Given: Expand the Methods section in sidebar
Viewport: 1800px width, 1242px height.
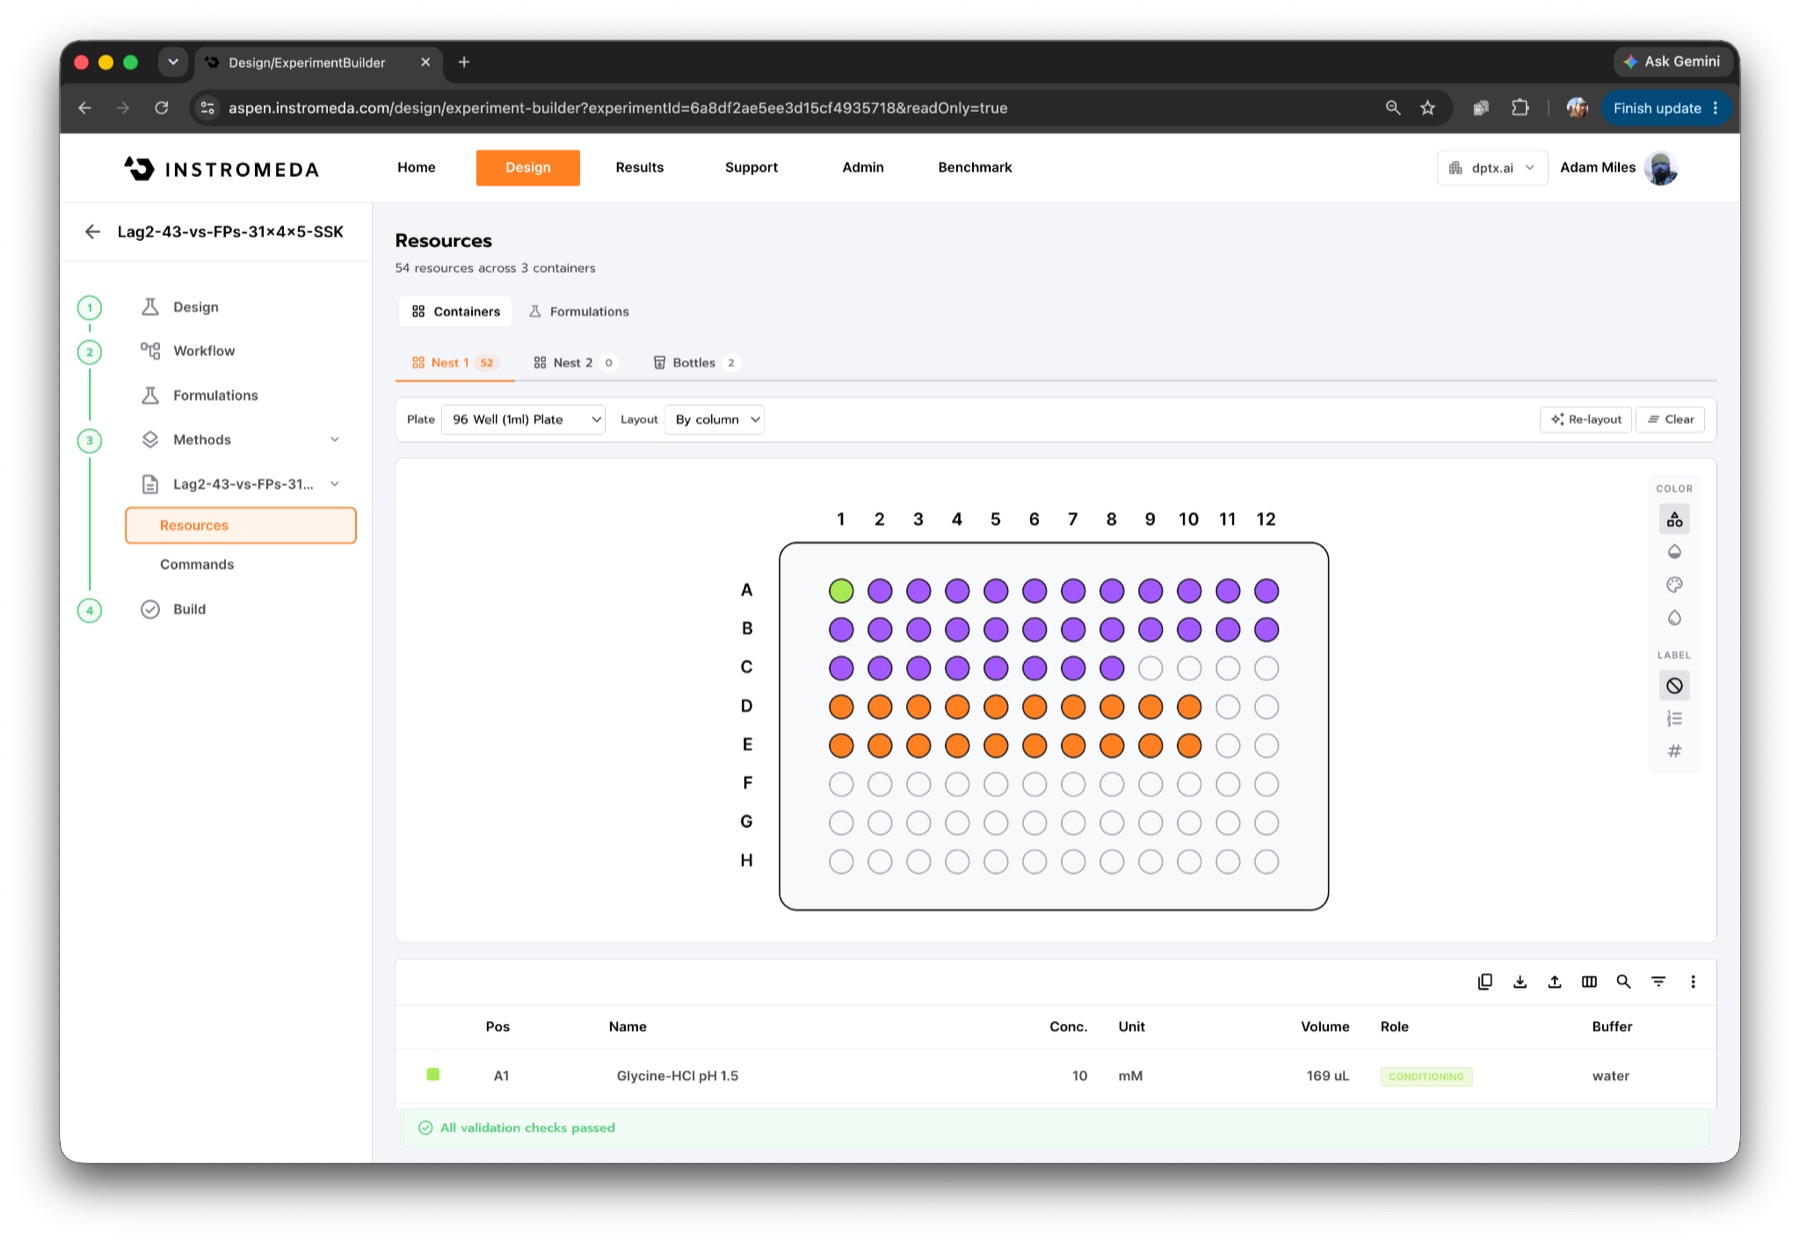Looking at the screenshot, I should pyautogui.click(x=335, y=440).
